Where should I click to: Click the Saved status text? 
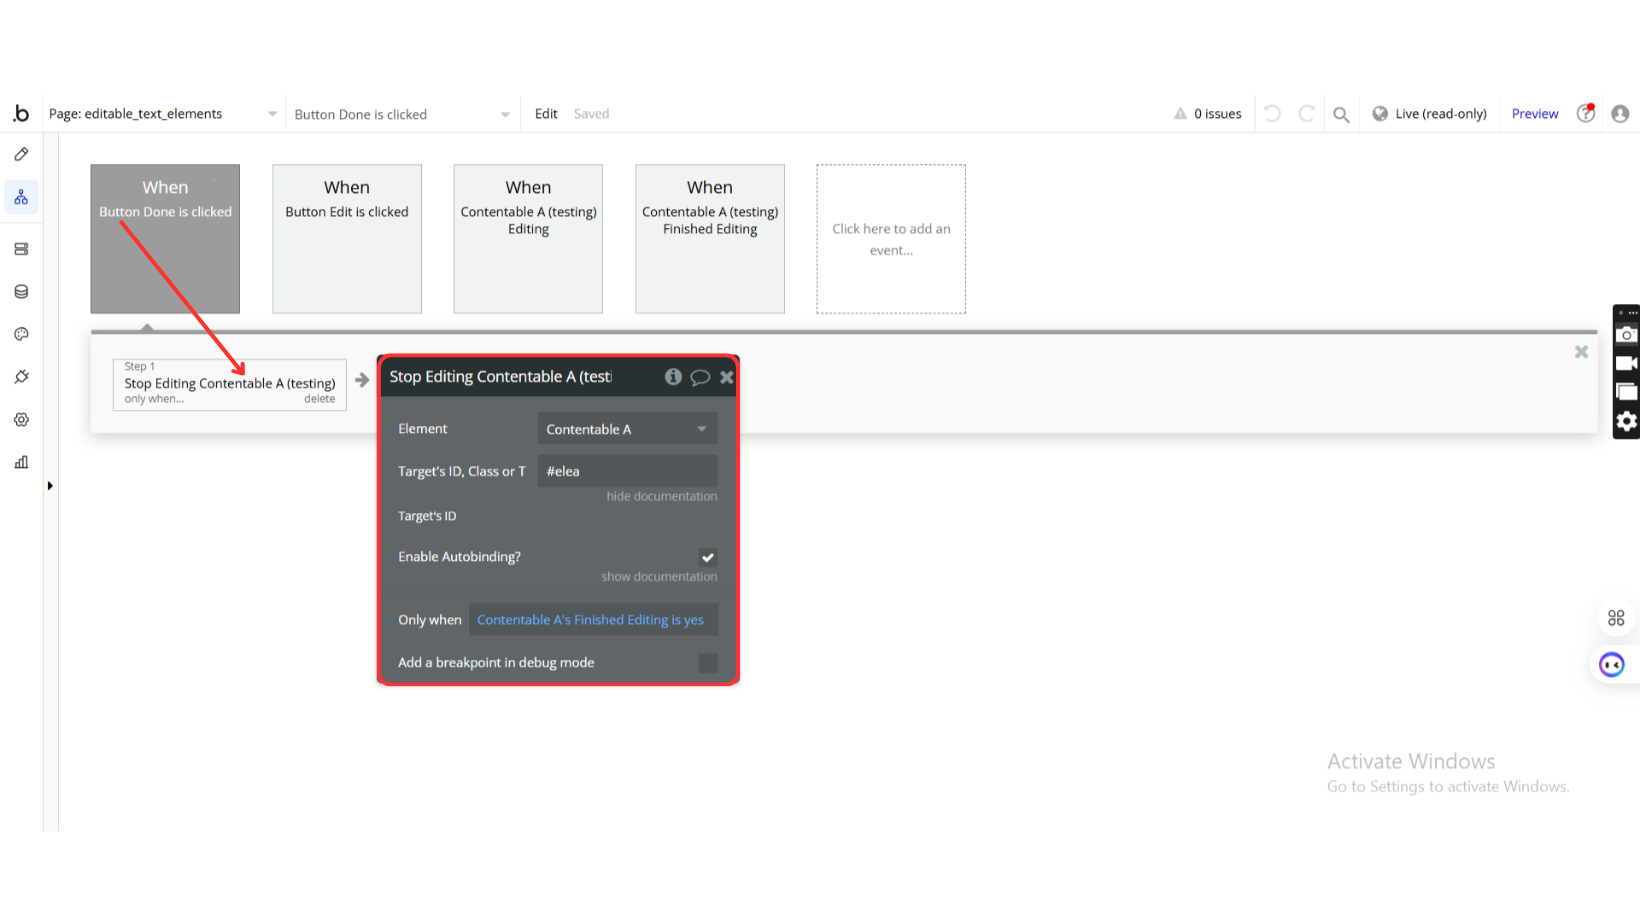[x=591, y=114]
